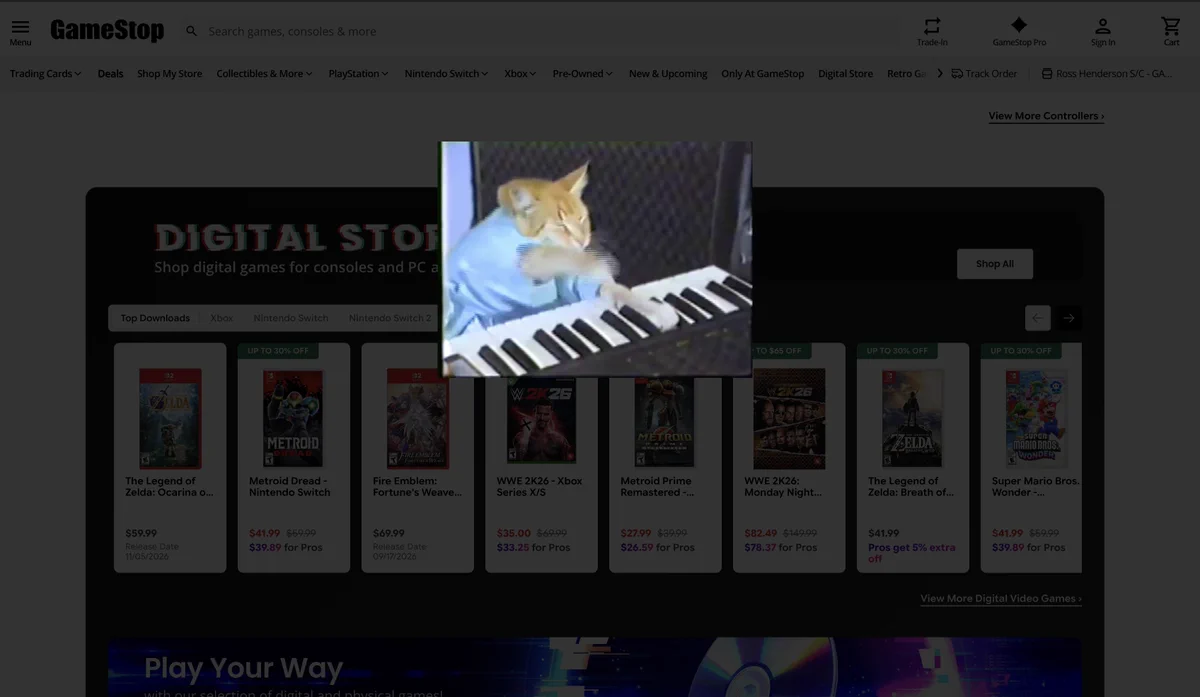The width and height of the screenshot is (1200, 697).
Task: Click the Sign In person icon
Action: click(1103, 25)
